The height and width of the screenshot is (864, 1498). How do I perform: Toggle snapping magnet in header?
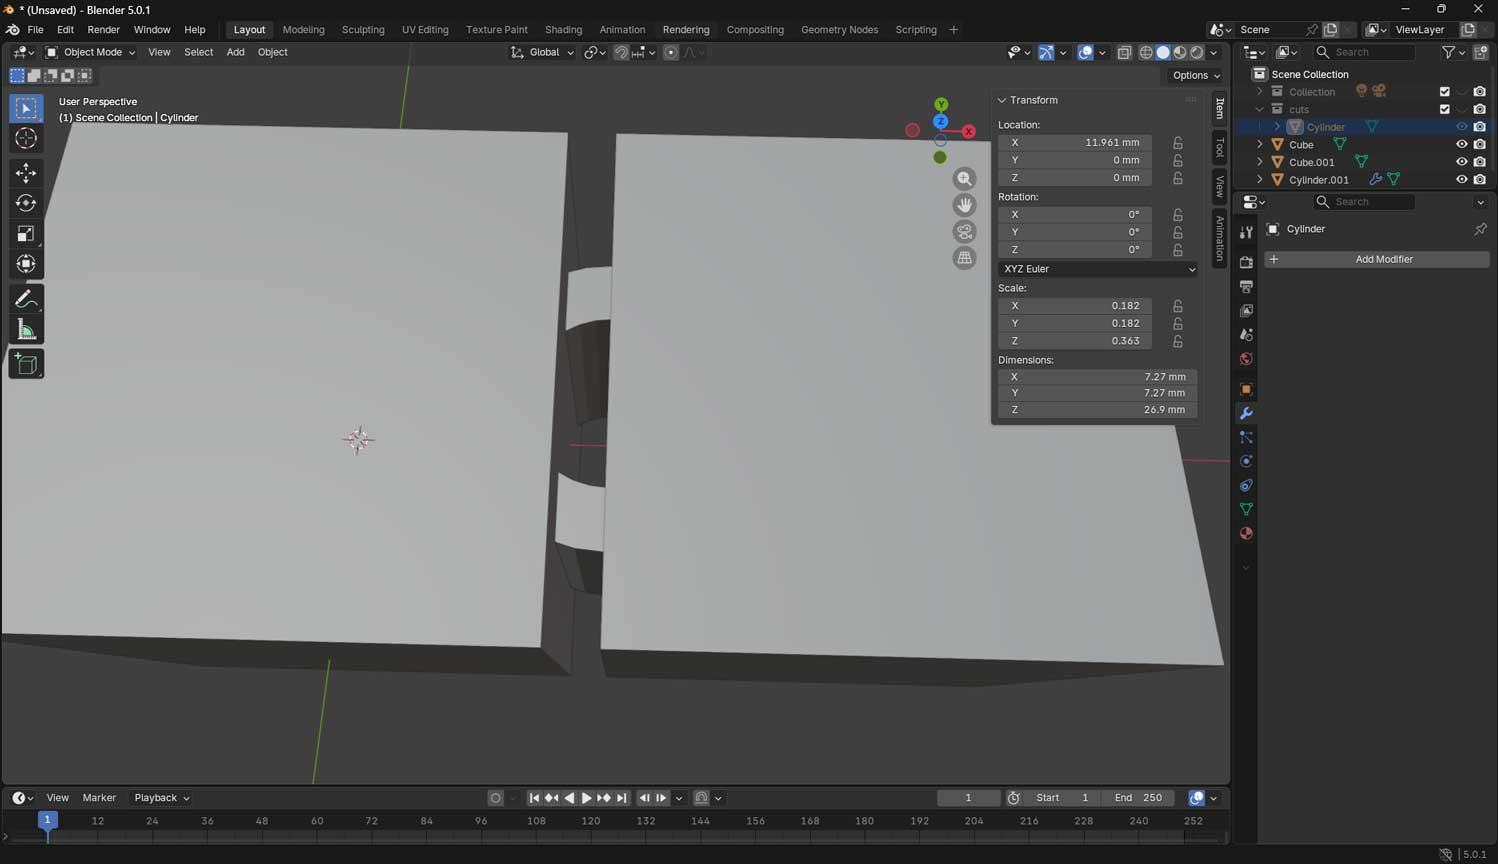pyautogui.click(x=621, y=52)
